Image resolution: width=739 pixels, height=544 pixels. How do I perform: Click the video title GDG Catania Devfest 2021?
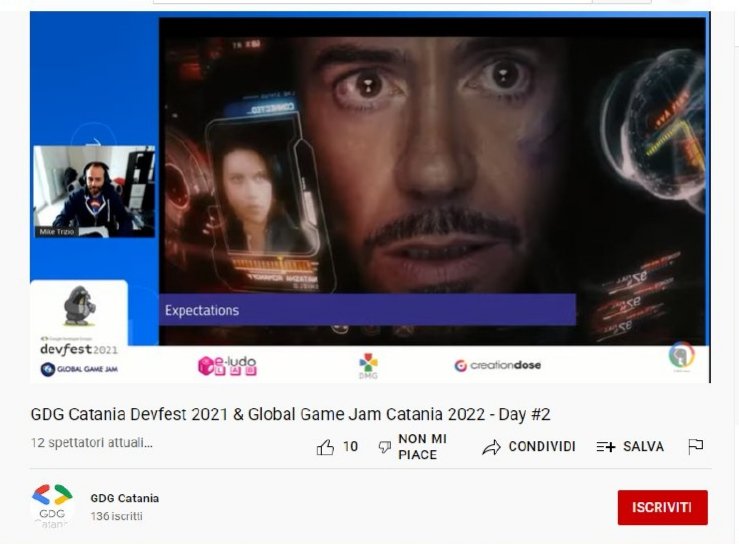290,414
